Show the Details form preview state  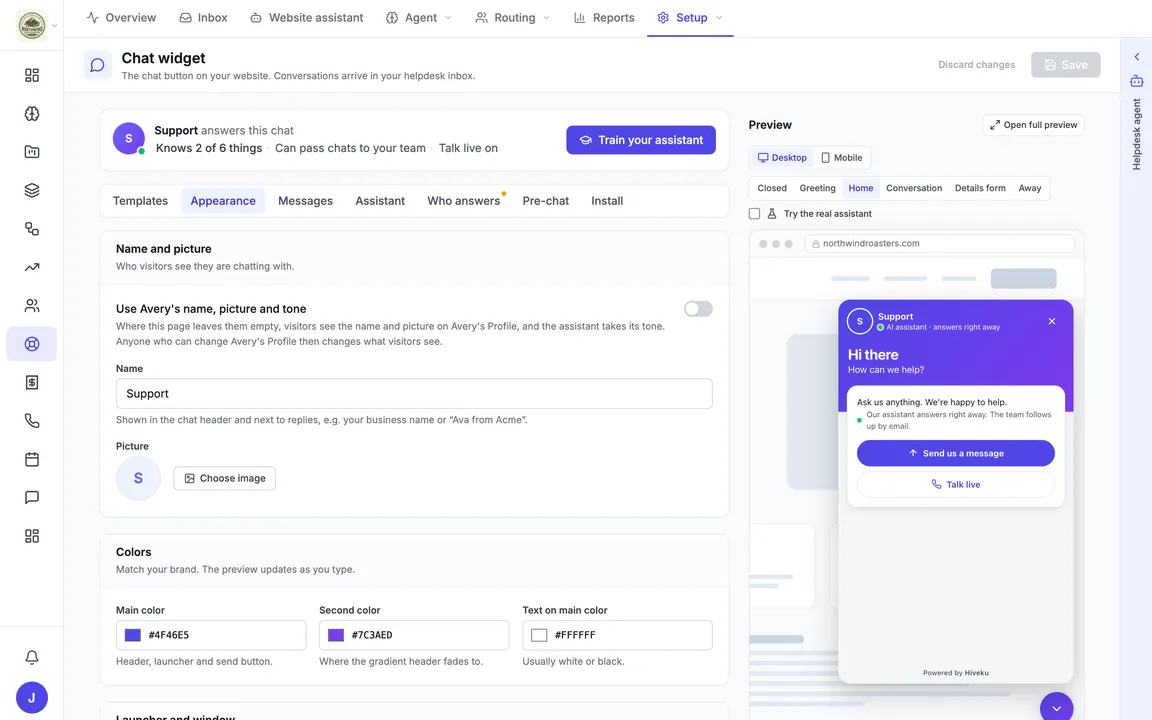point(979,188)
